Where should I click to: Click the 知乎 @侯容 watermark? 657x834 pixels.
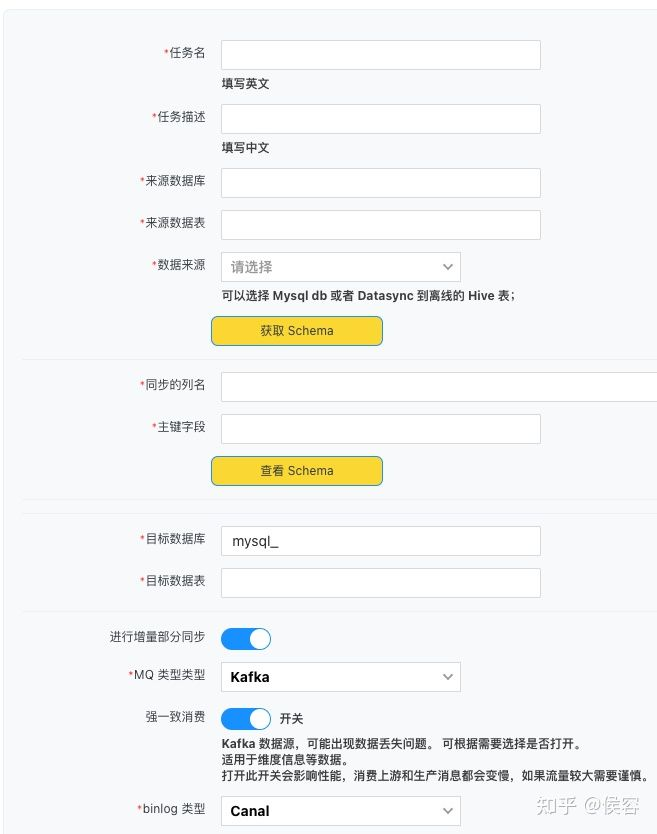tap(587, 806)
